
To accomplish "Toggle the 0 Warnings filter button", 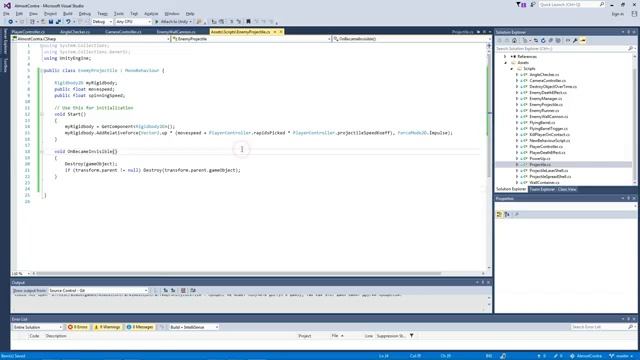I will (x=107, y=327).
